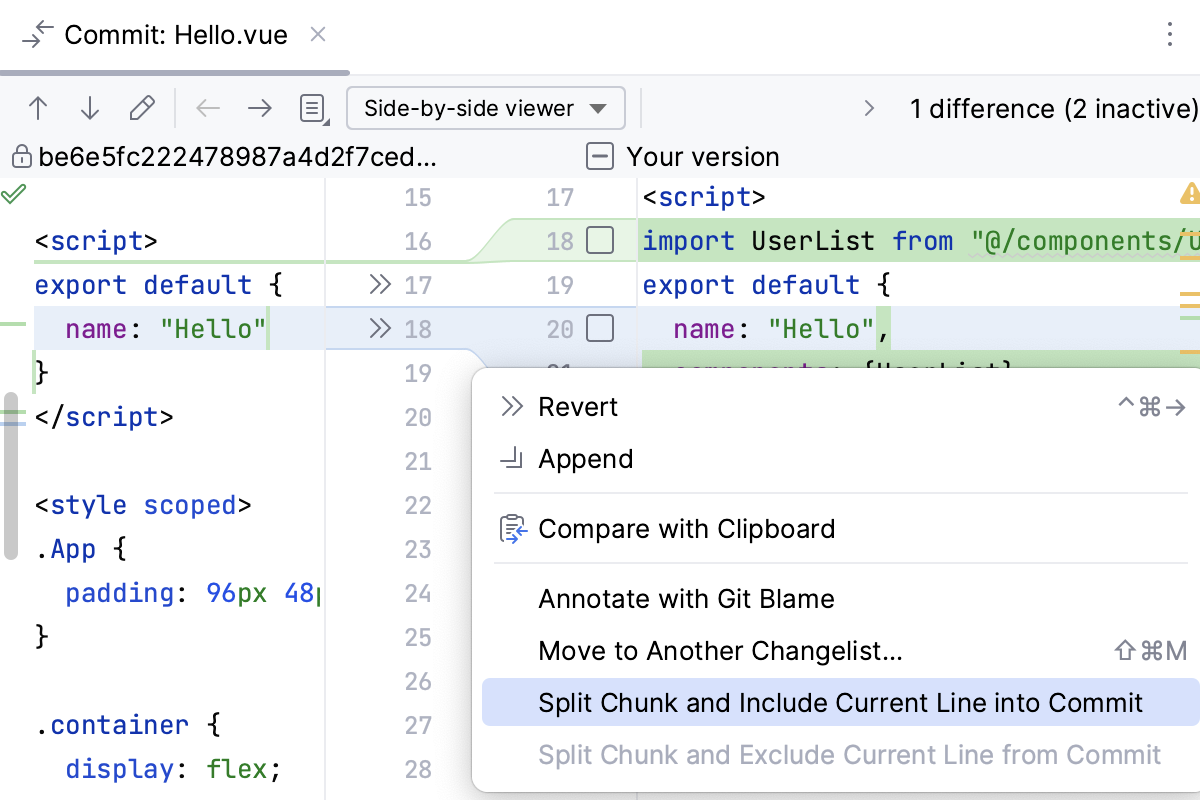
Task: Check the checkbox on line 18
Action: tap(599, 240)
